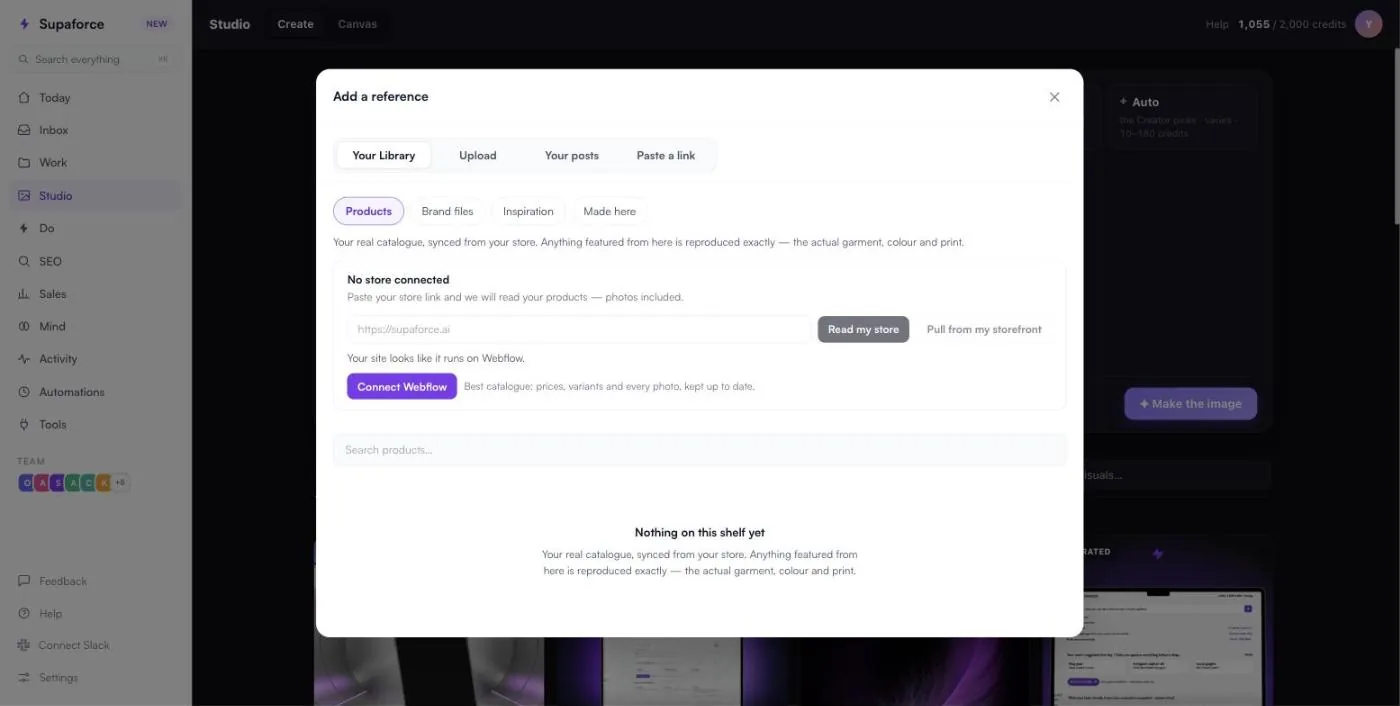1400x706 pixels.
Task: Click Pull from my storefront
Action: 984,329
